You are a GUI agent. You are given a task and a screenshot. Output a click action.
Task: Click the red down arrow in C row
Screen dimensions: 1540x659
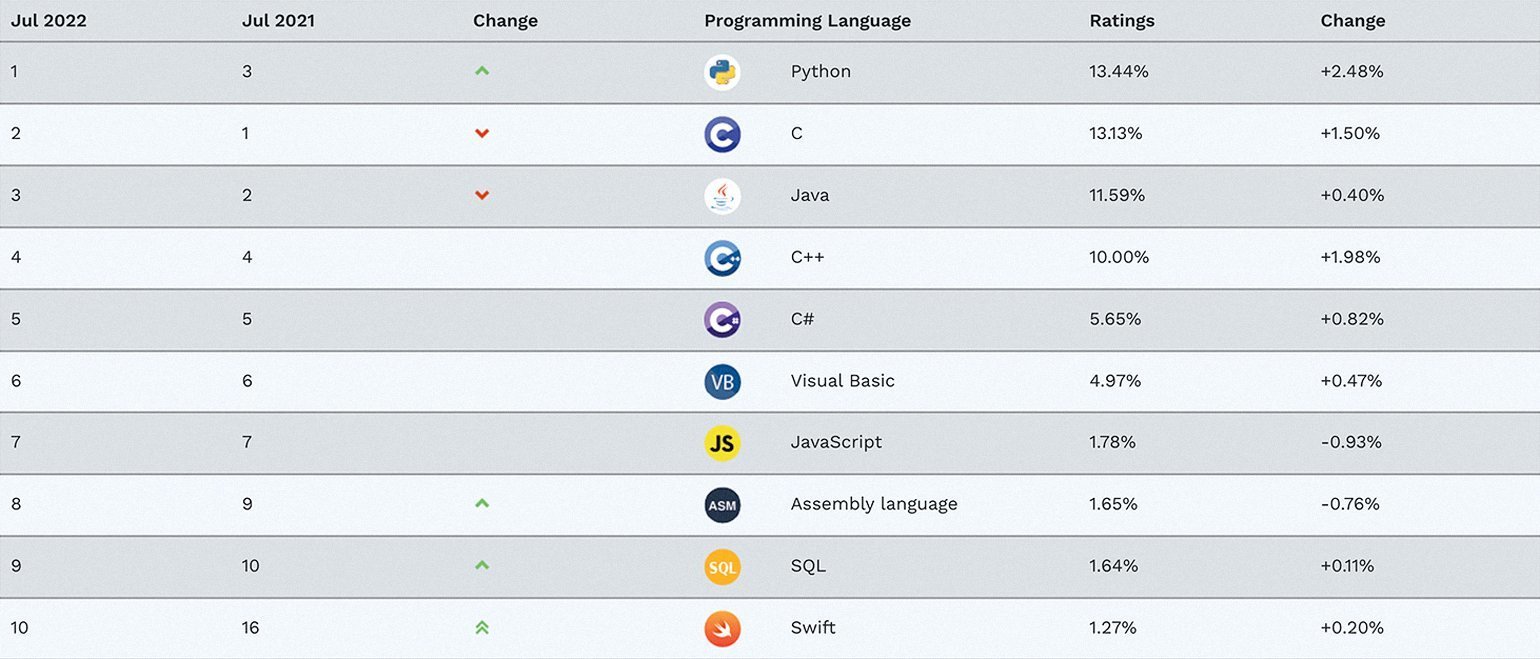[x=482, y=133]
